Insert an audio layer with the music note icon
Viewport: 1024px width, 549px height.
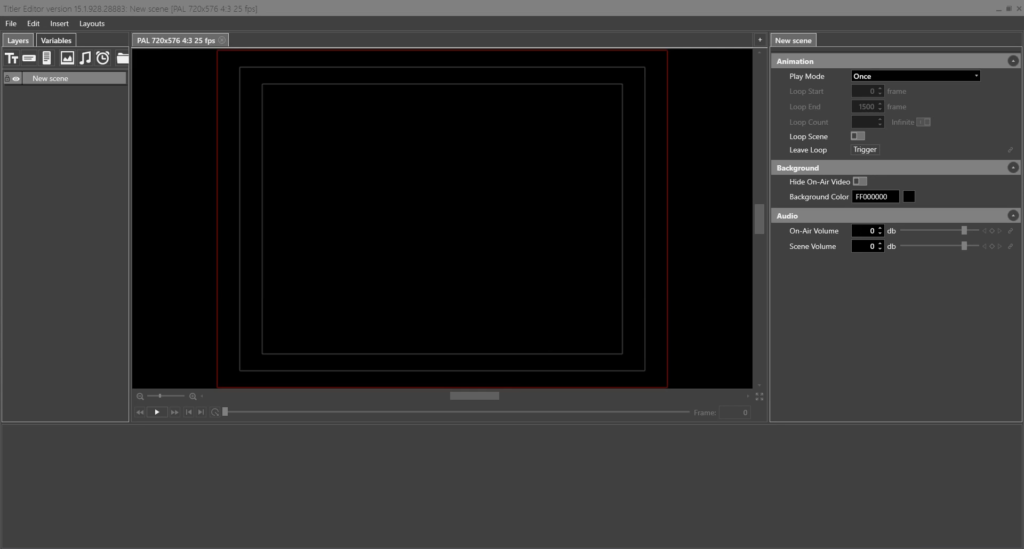pos(85,59)
